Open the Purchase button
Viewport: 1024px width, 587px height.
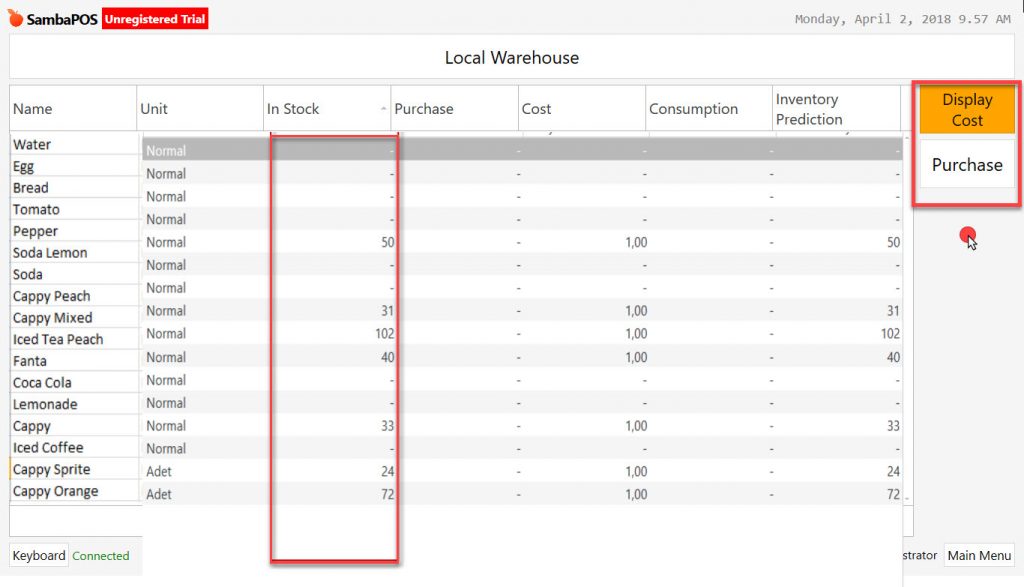coord(967,165)
